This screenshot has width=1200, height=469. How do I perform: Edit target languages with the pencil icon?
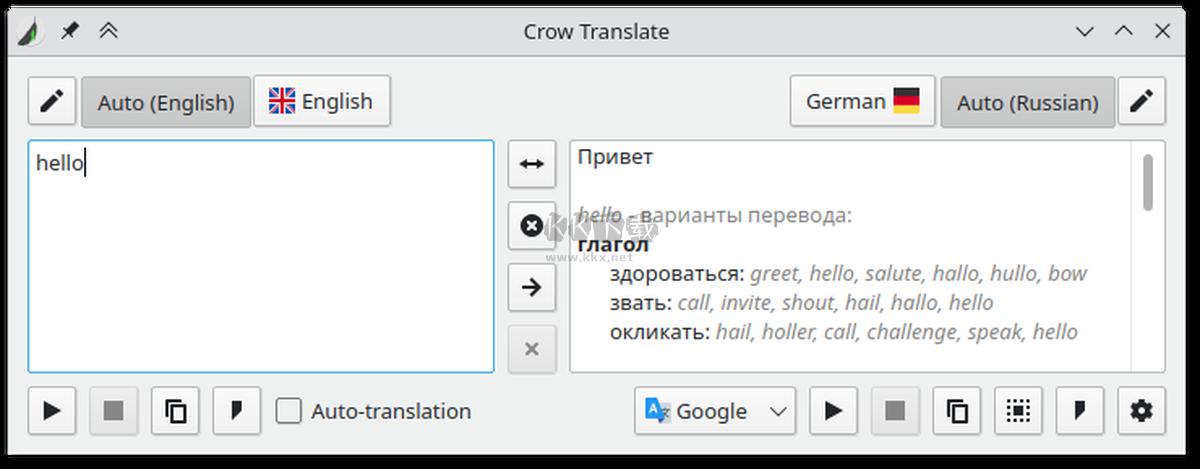[1141, 102]
